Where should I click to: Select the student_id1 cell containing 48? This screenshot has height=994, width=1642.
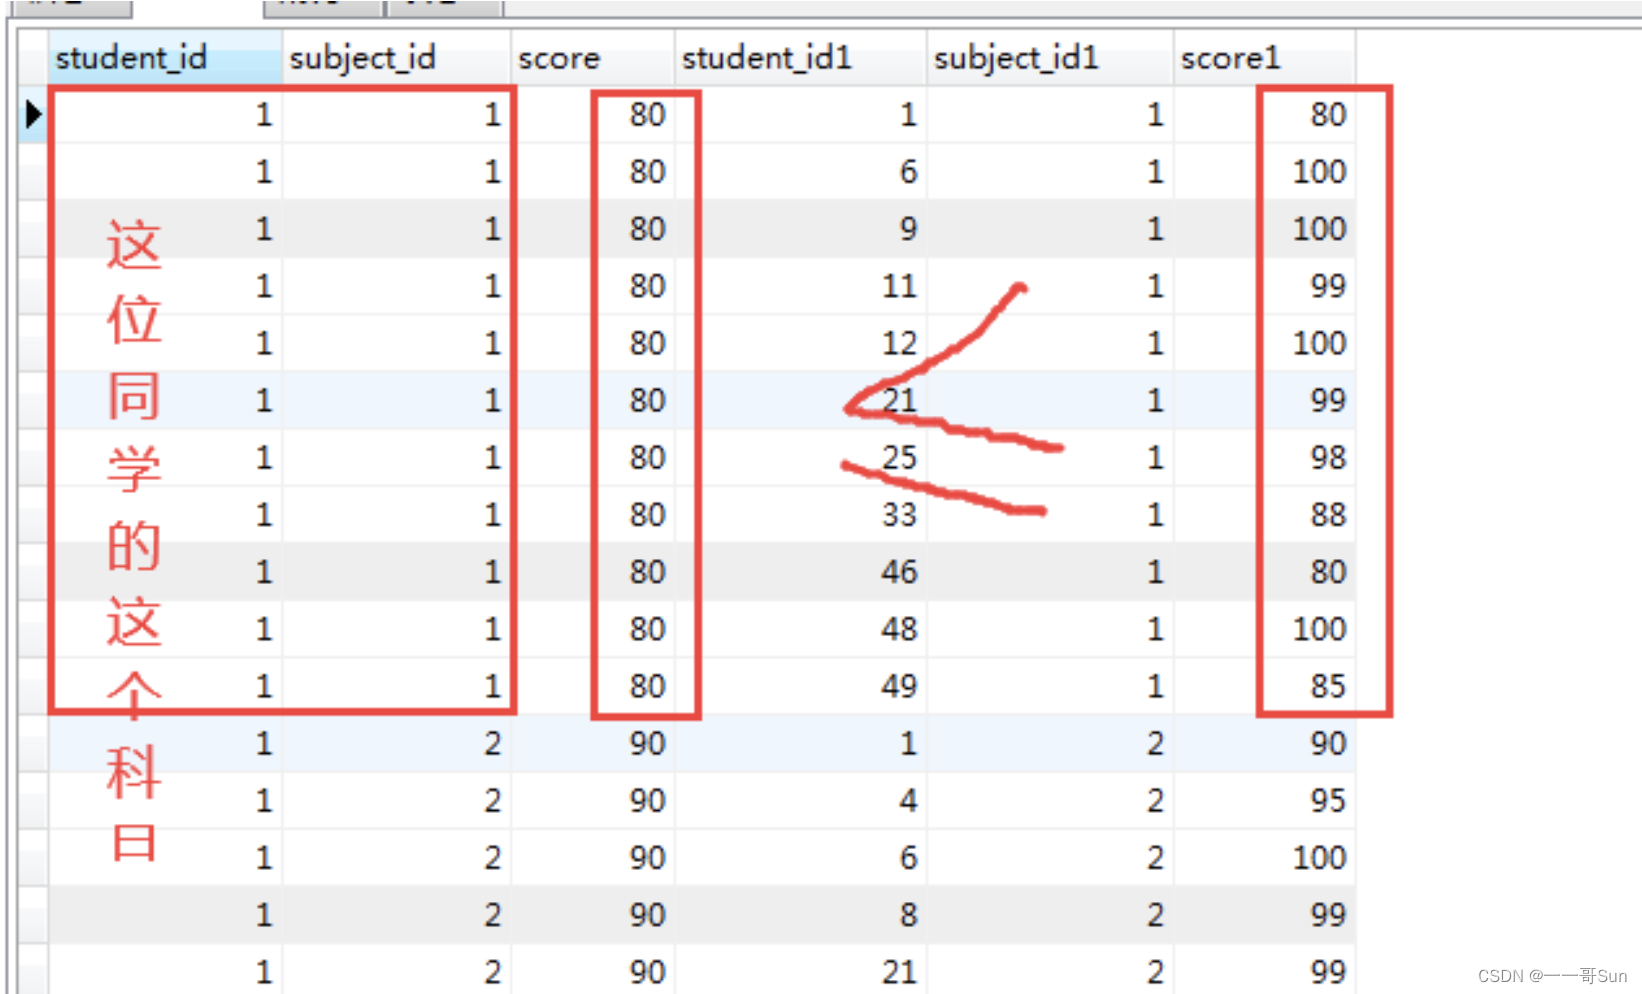click(x=801, y=628)
